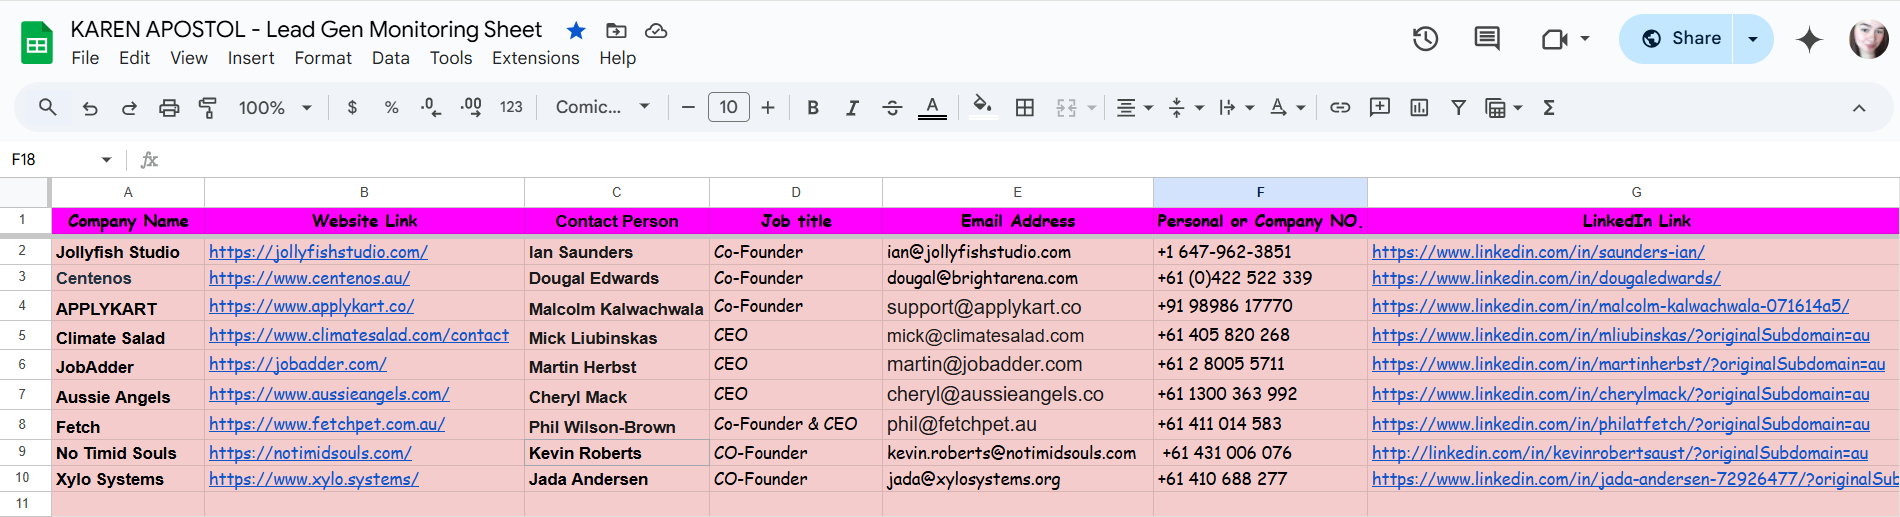
Task: Open the Edit menu
Action: tap(134, 58)
